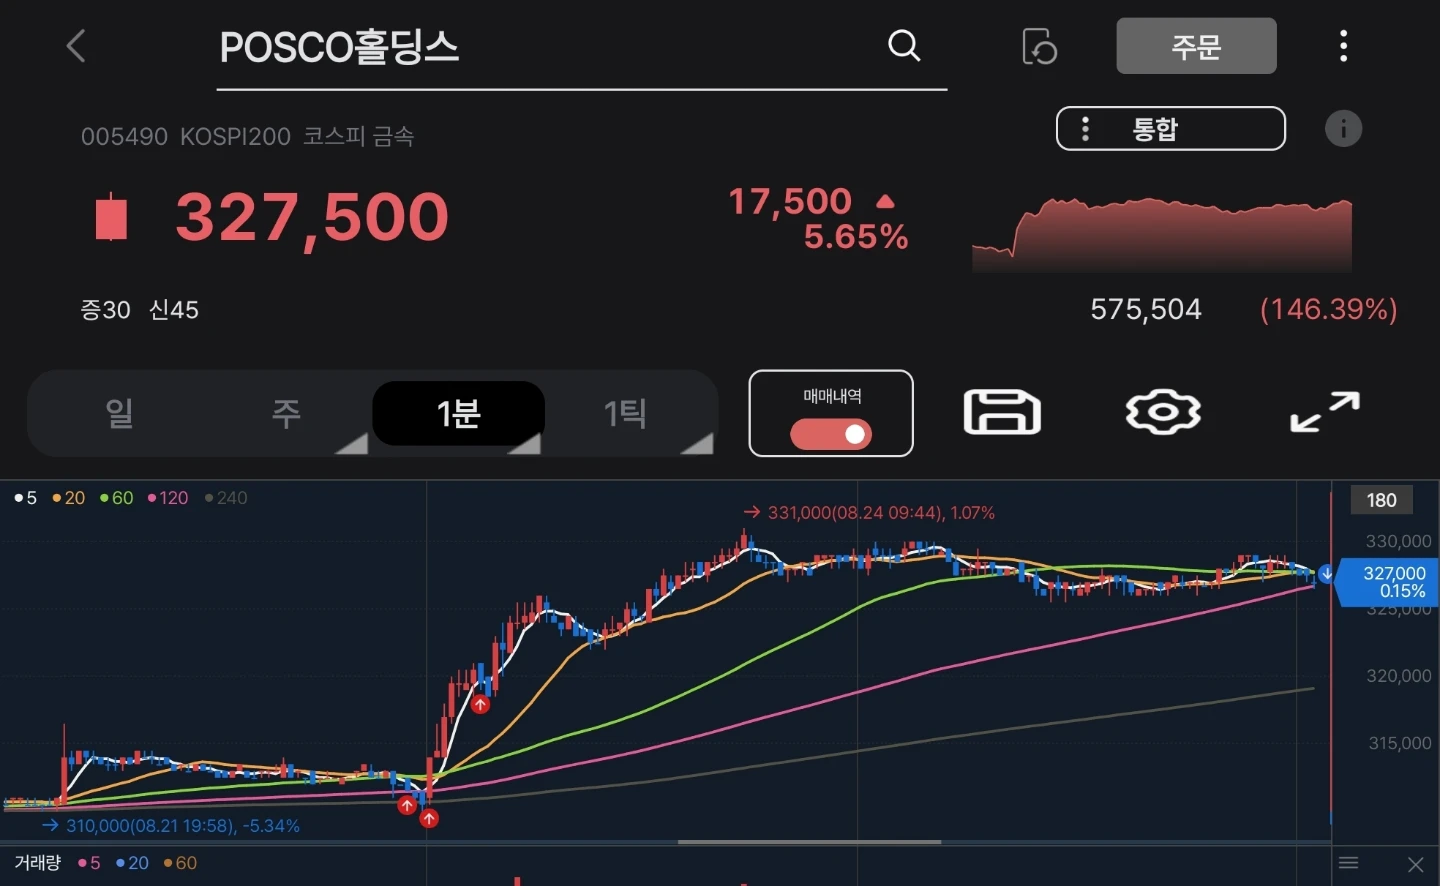Image resolution: width=1440 pixels, height=886 pixels.
Task: Tap the 146.39% volume ratio
Action: pyautogui.click(x=1329, y=309)
